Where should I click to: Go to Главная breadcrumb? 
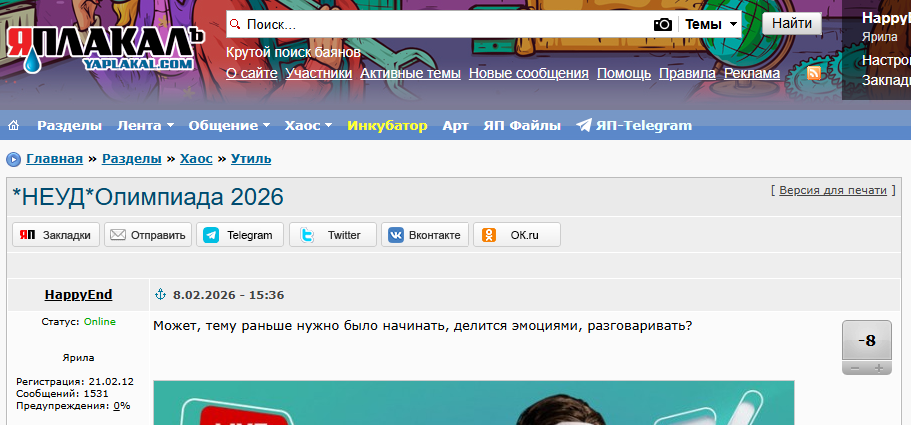[x=55, y=159]
